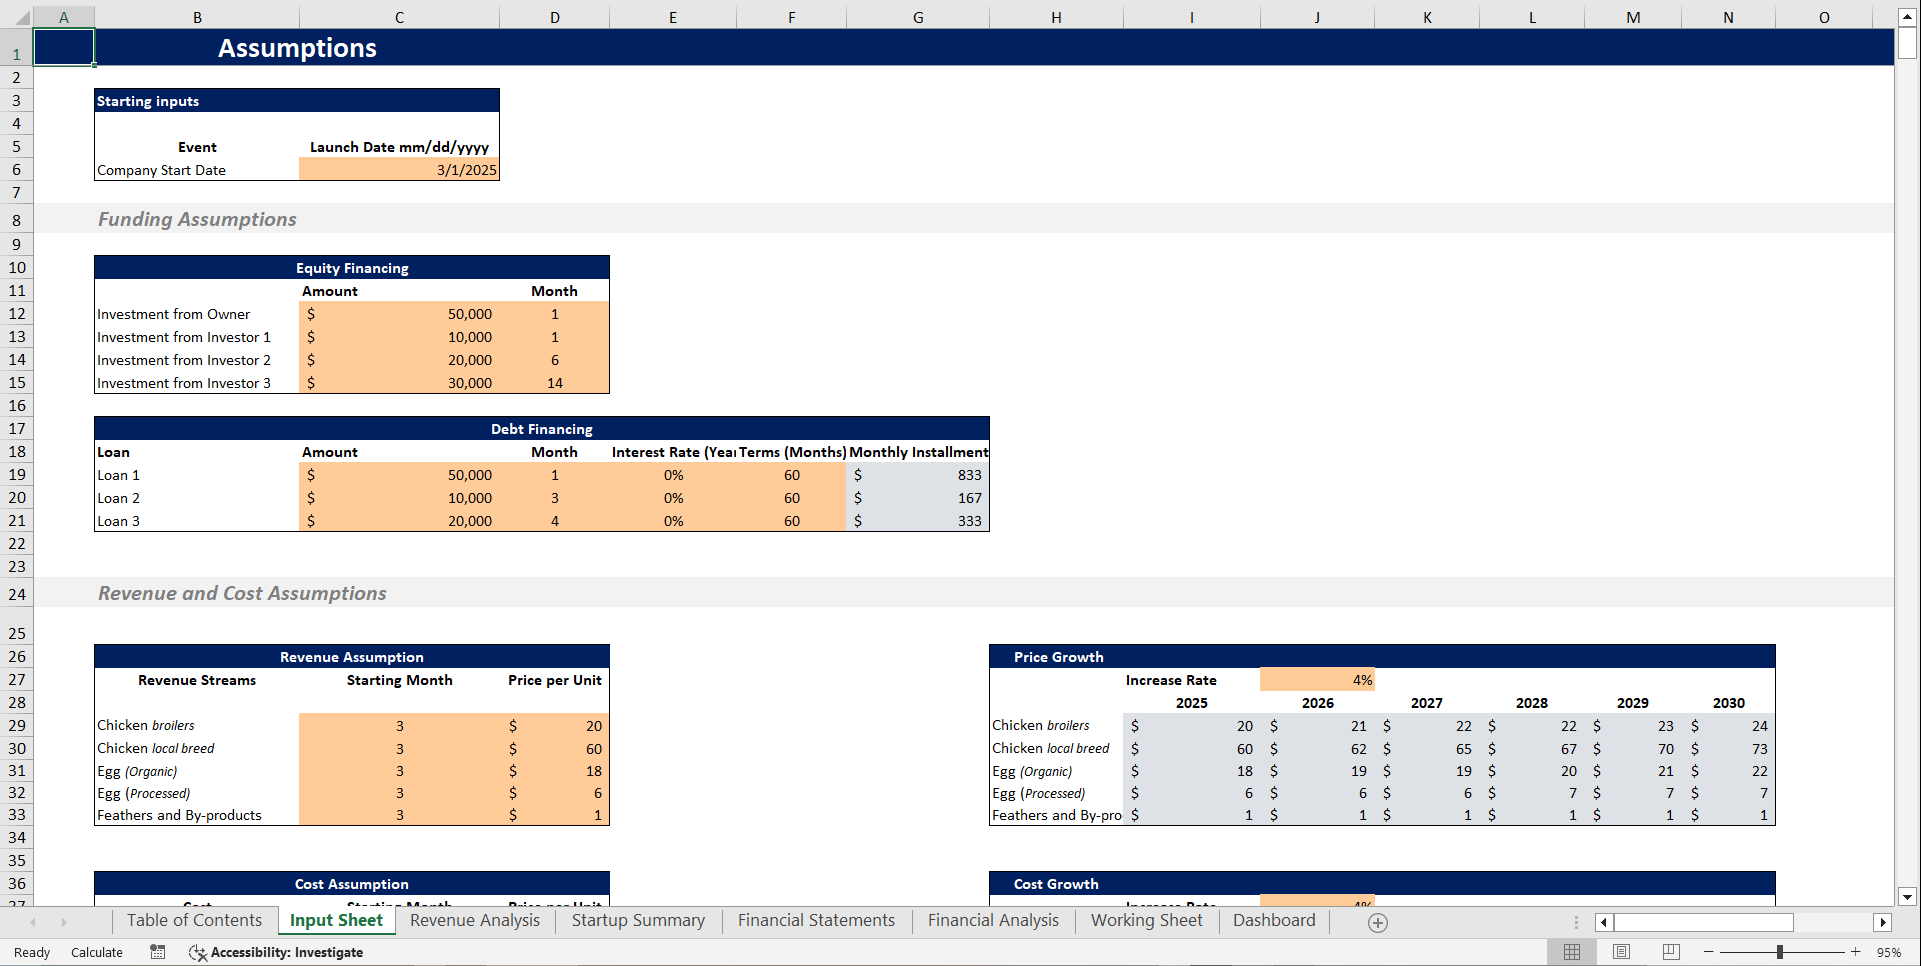Image resolution: width=1921 pixels, height=966 pixels.
Task: Go to the Table of Contents sheet
Action: 194,920
